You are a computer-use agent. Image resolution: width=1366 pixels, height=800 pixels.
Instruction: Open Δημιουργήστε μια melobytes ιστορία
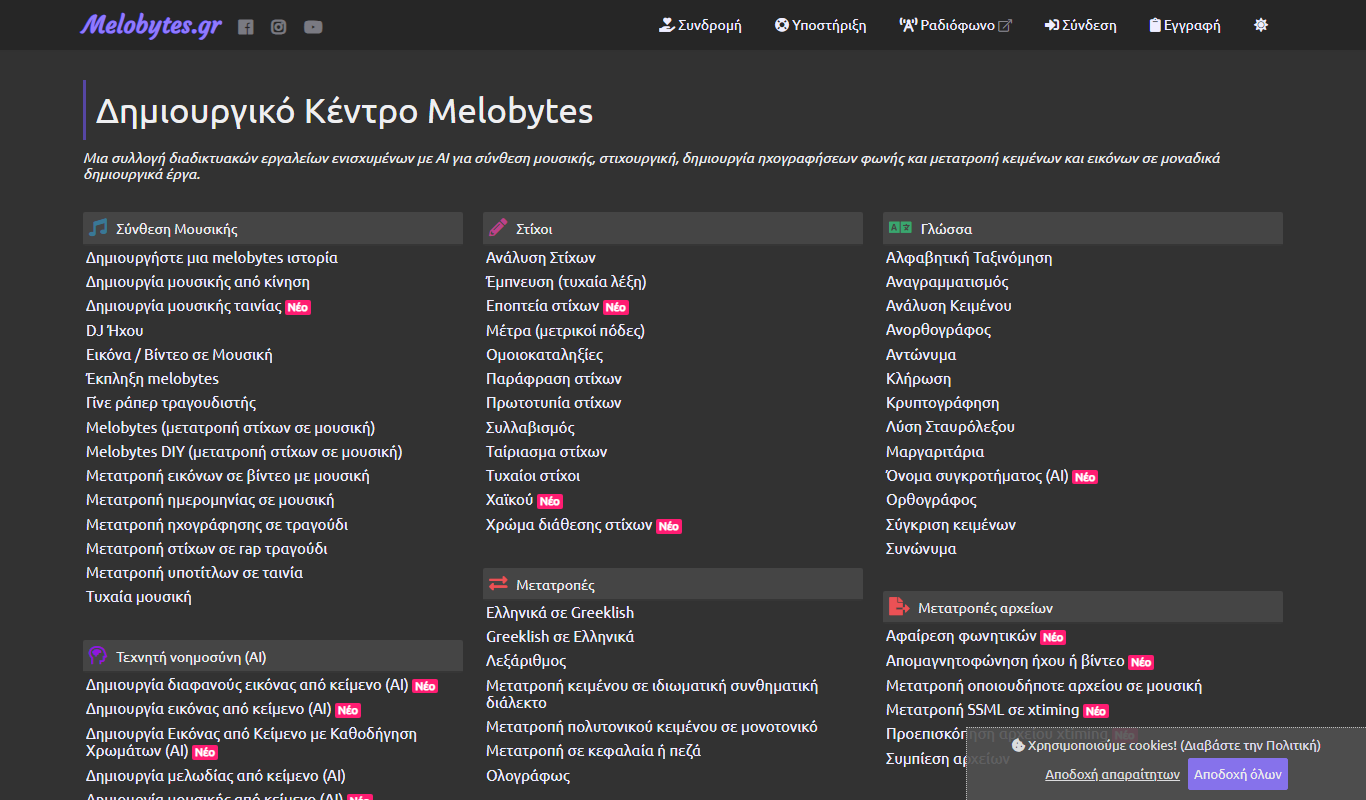(212, 257)
